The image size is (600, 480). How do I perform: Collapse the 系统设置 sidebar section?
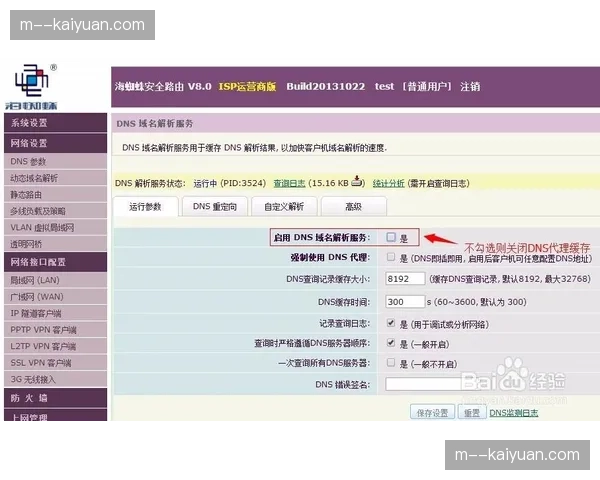(x=55, y=123)
